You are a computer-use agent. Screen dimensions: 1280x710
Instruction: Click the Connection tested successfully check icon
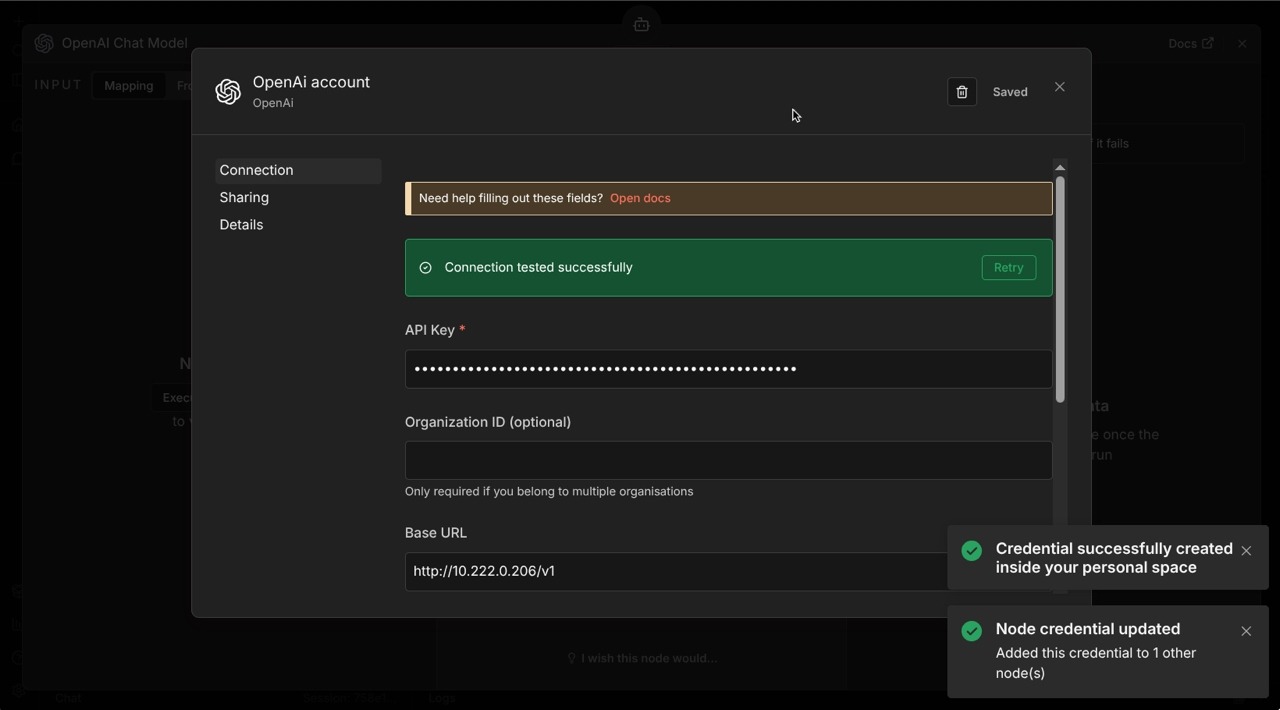coord(425,268)
